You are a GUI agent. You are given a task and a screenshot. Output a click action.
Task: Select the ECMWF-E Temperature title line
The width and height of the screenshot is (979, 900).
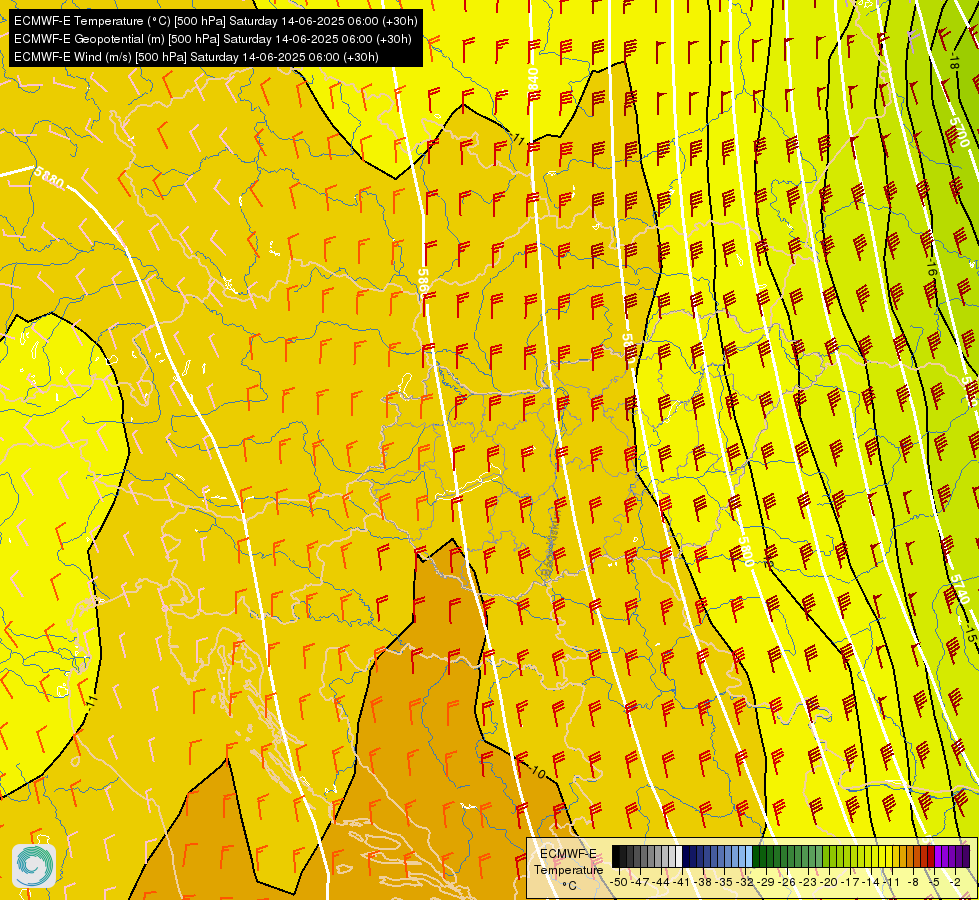(215, 21)
